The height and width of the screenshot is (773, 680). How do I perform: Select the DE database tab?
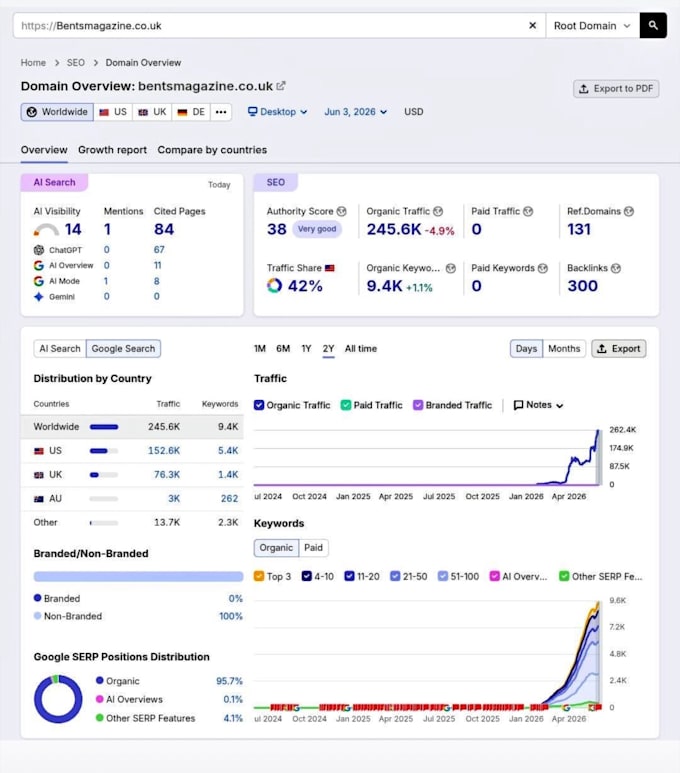click(x=191, y=112)
